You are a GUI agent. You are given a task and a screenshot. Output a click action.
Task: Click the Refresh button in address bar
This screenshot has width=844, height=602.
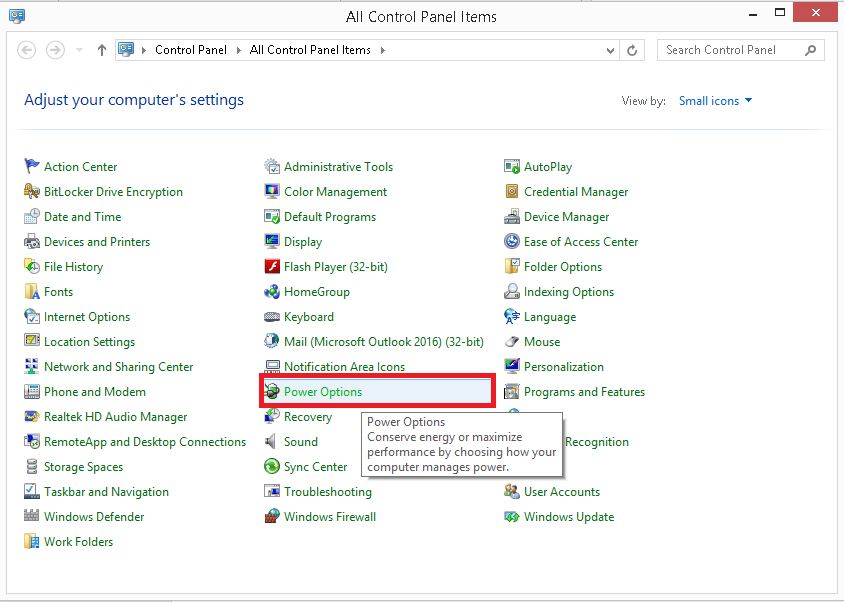[632, 50]
